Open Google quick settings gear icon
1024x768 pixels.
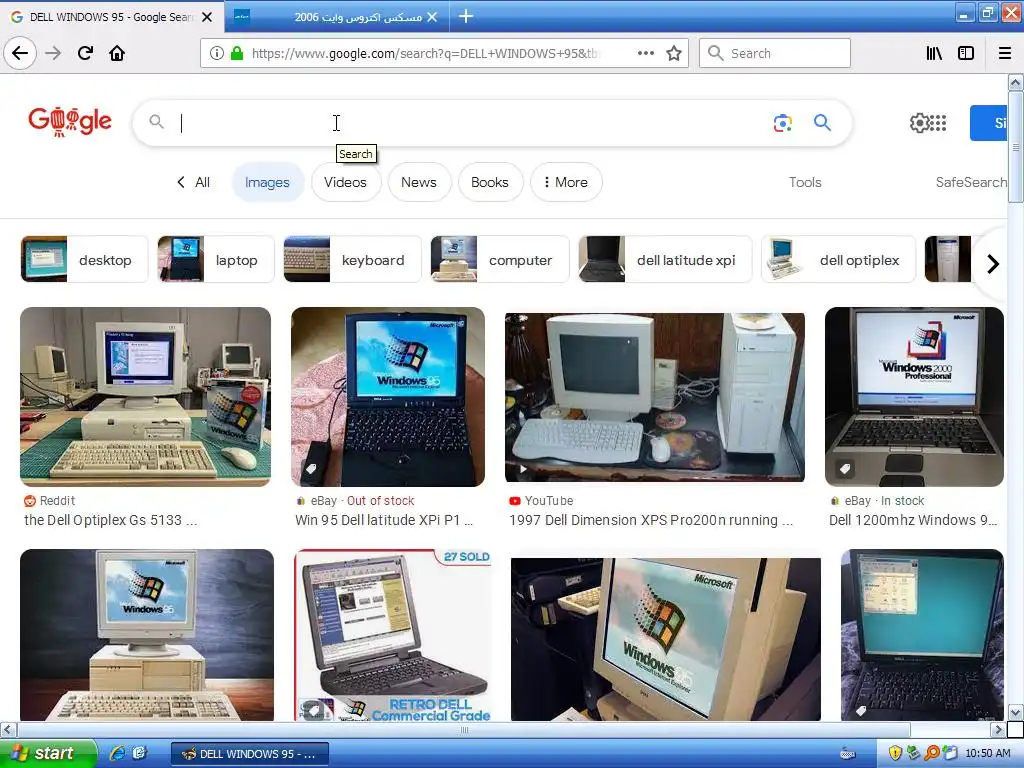tap(919, 122)
